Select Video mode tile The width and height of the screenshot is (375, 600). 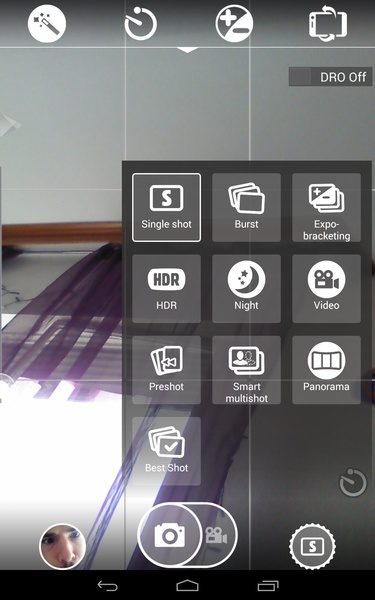click(326, 289)
